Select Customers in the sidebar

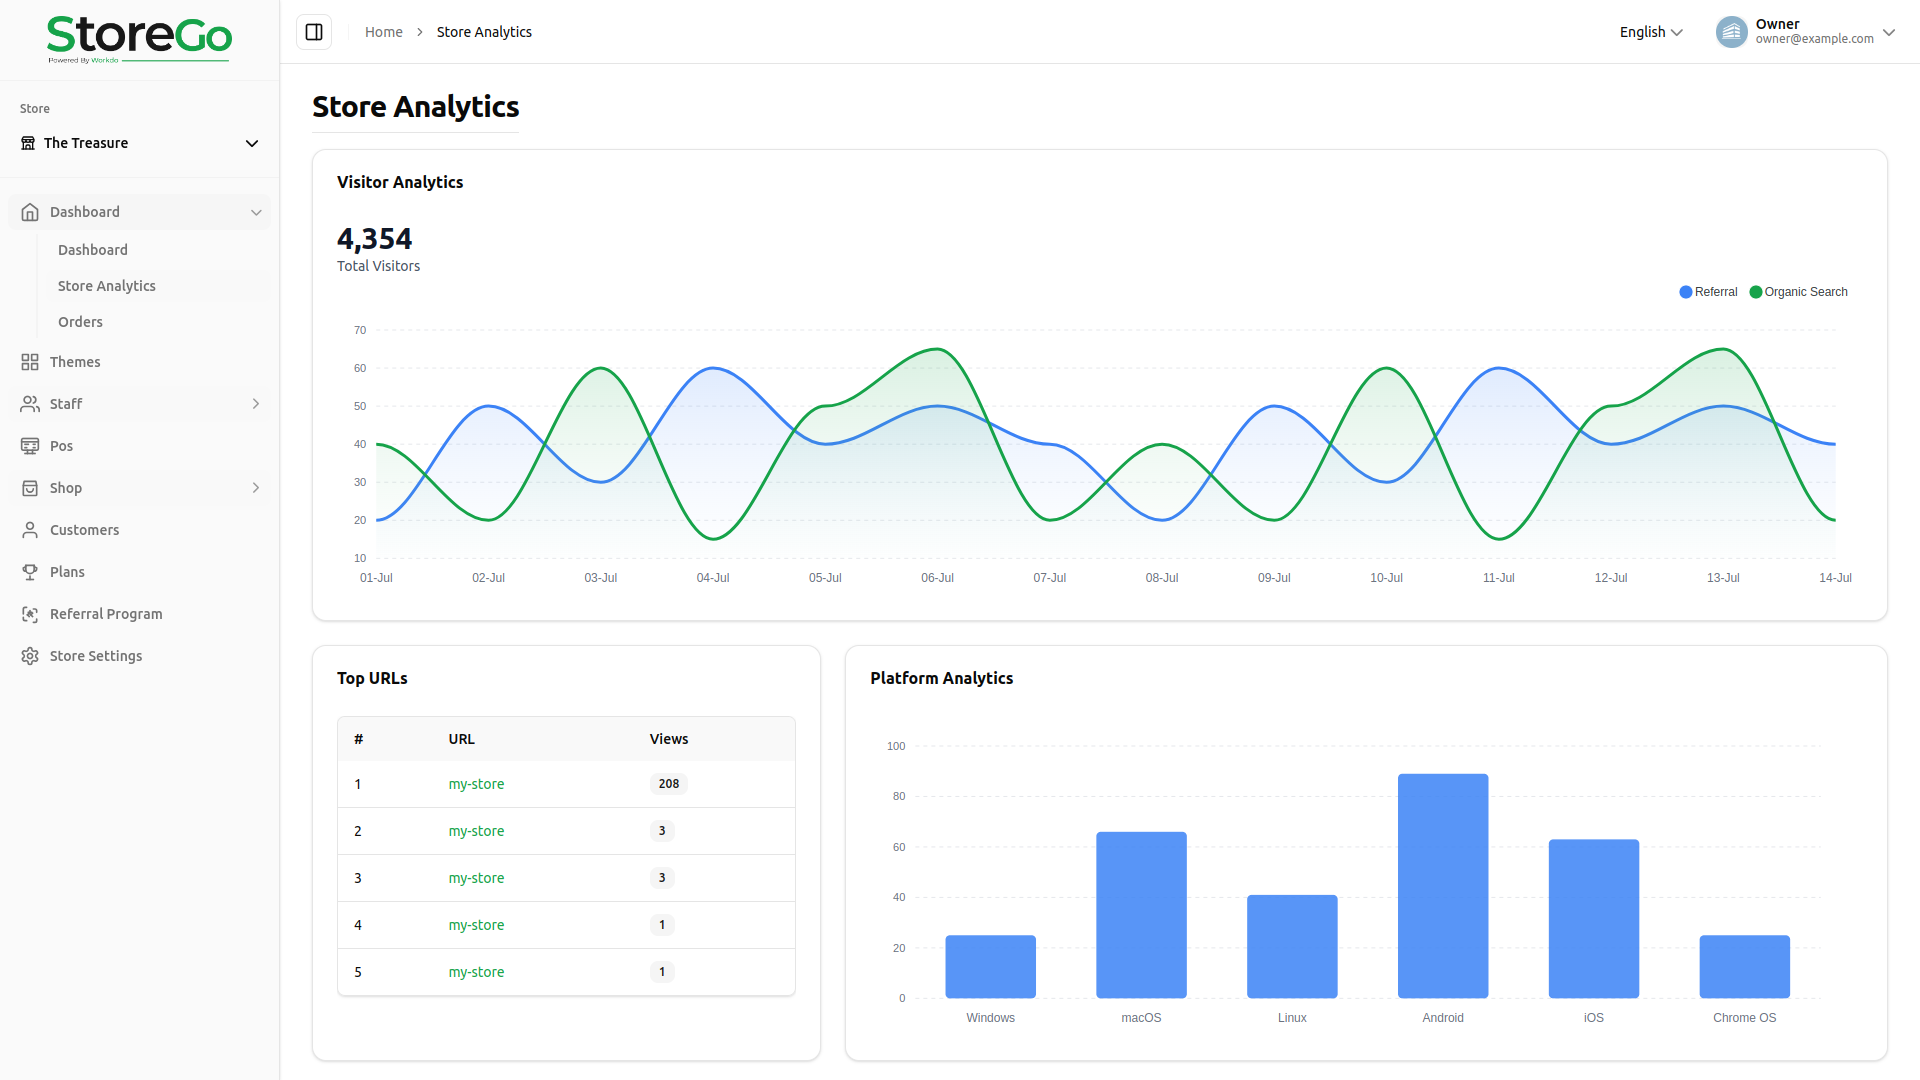tap(84, 530)
